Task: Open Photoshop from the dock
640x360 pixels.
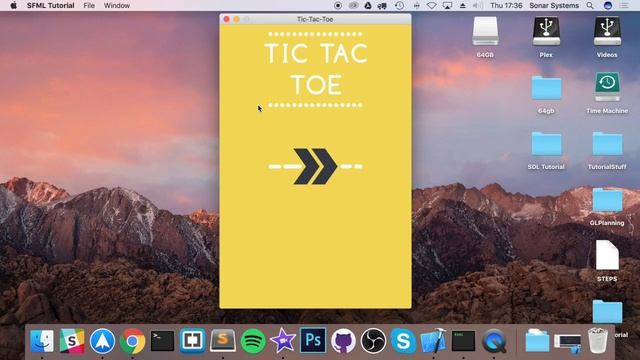Action: [313, 340]
